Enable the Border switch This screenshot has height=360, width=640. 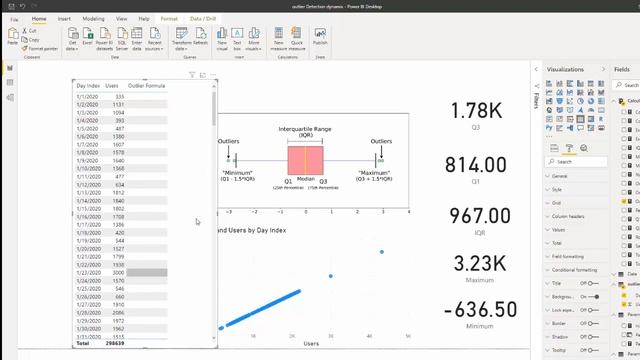[x=593, y=324]
